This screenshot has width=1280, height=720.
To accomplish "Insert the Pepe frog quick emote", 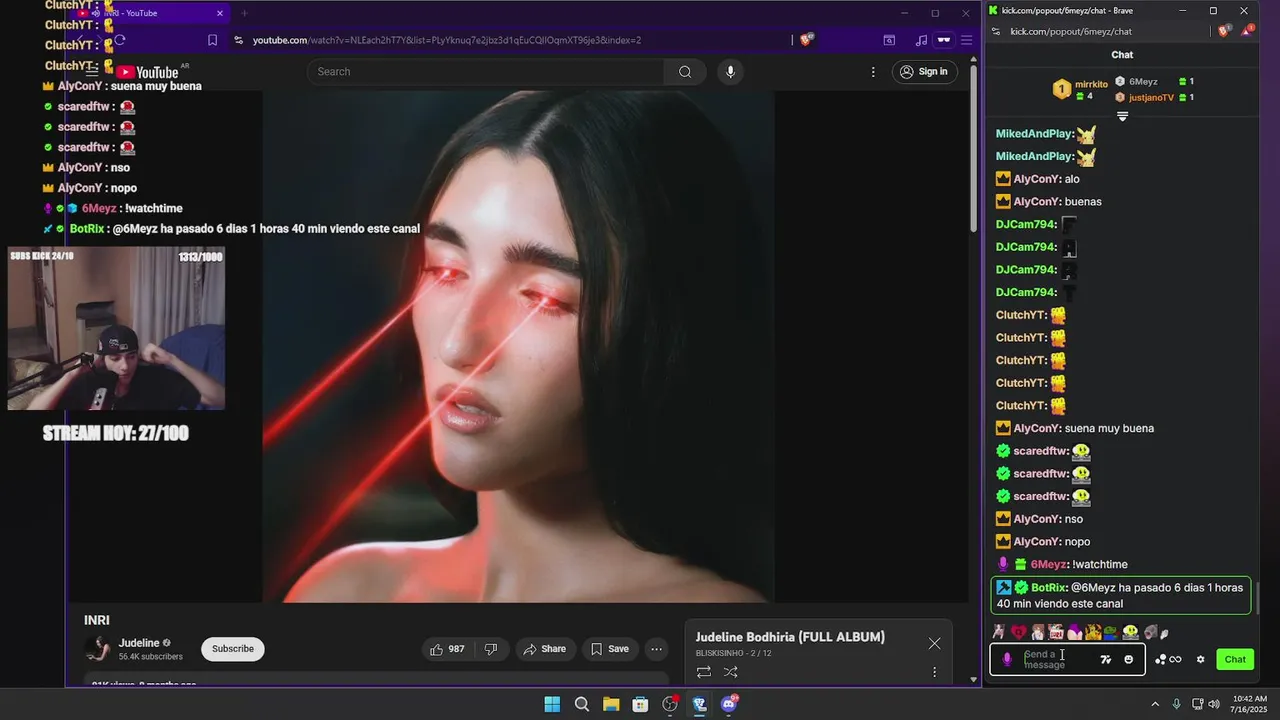I will click(x=1110, y=632).
